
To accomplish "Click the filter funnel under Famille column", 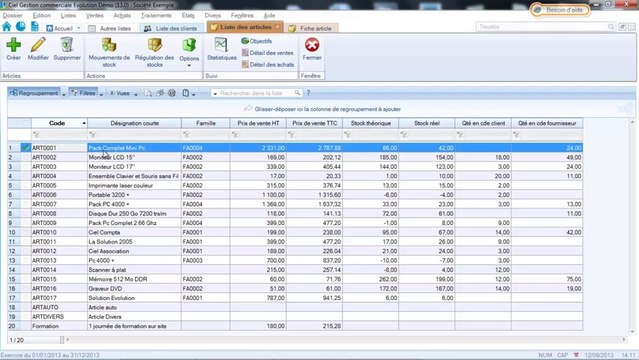I will (x=186, y=135).
